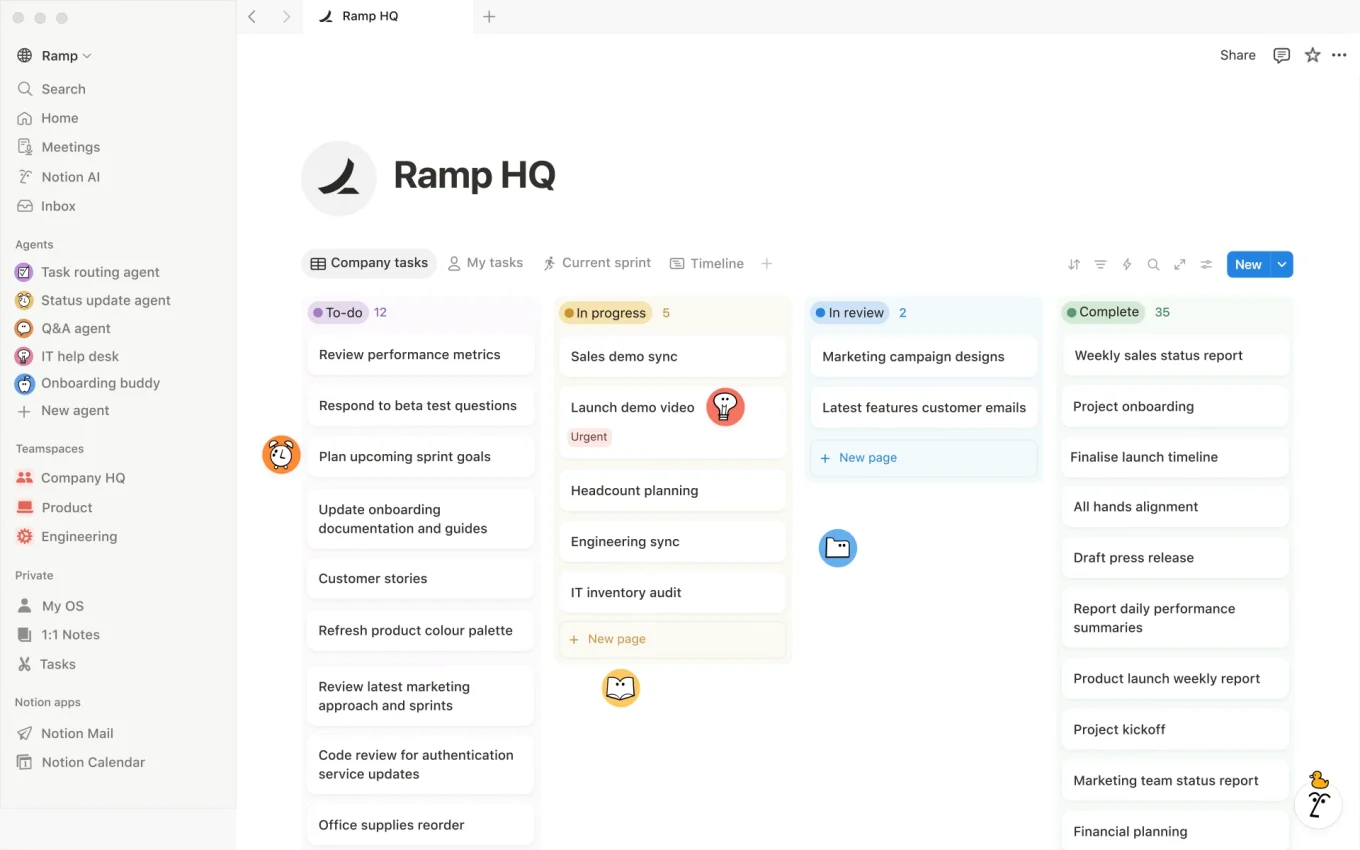Switch to My tasks view
The image size is (1360, 850).
point(485,263)
